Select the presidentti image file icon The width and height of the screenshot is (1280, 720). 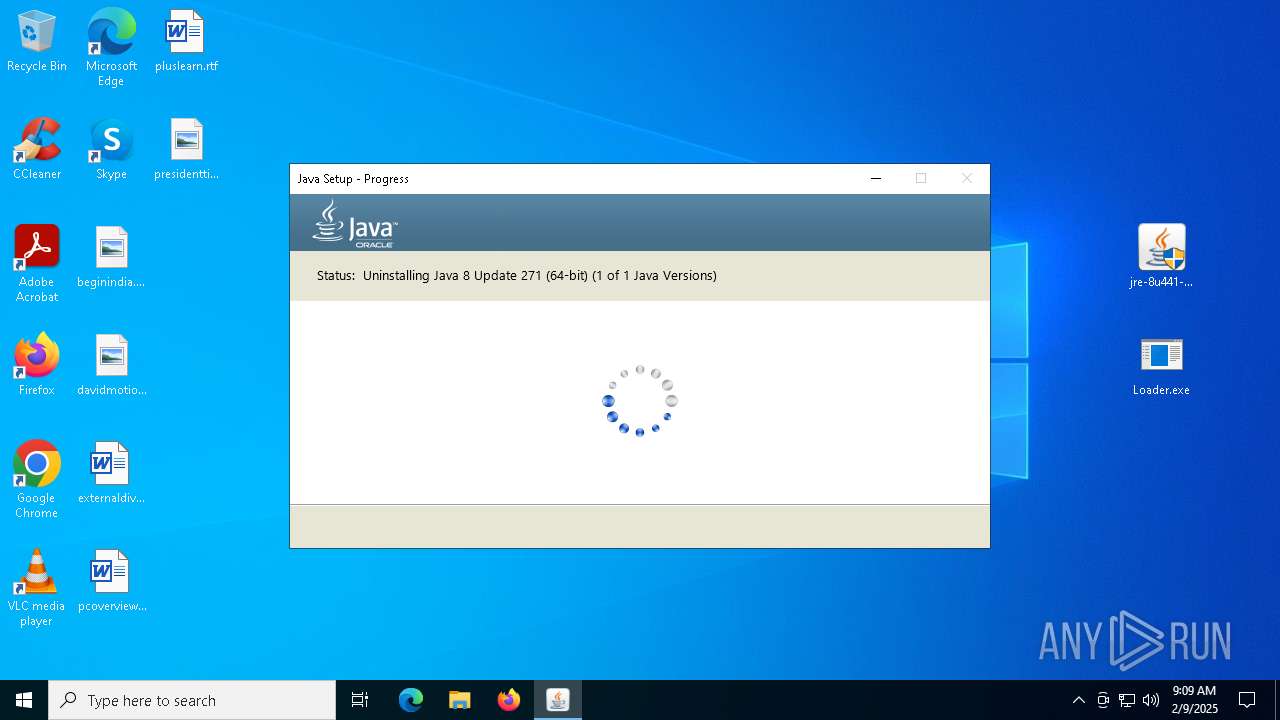(x=186, y=149)
